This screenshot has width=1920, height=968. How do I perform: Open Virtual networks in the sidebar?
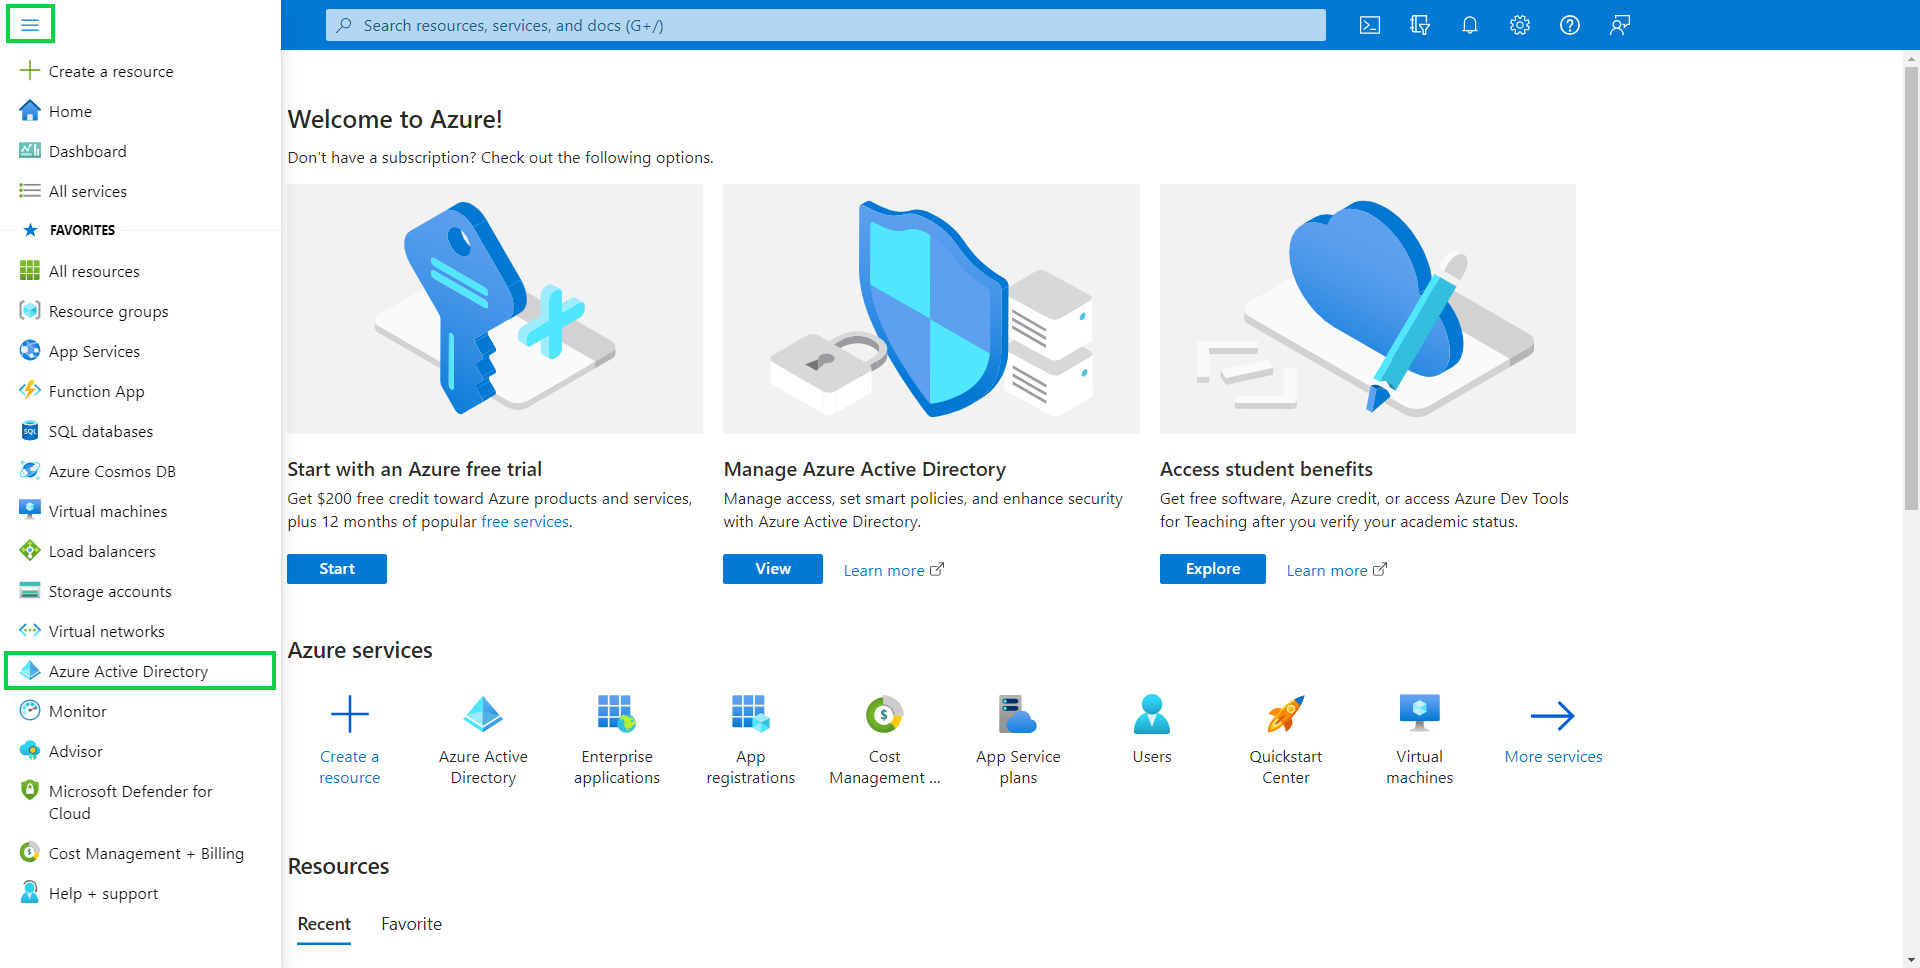click(x=140, y=631)
